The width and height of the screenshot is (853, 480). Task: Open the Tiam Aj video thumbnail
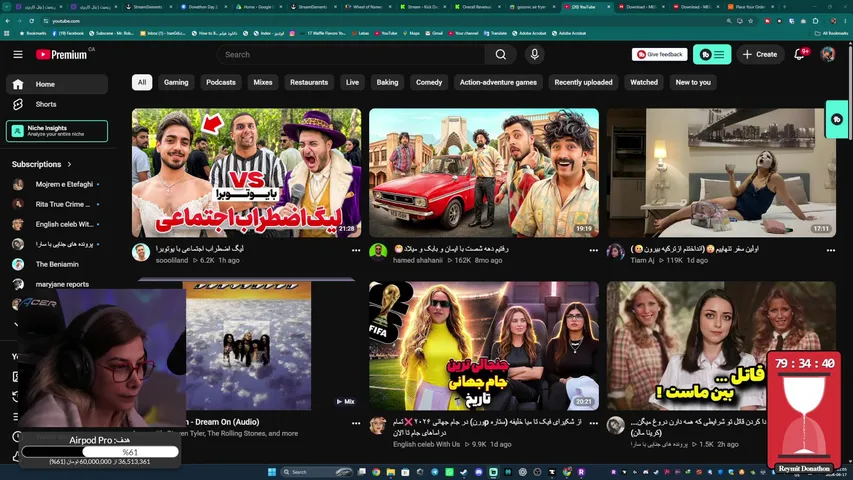click(x=721, y=173)
